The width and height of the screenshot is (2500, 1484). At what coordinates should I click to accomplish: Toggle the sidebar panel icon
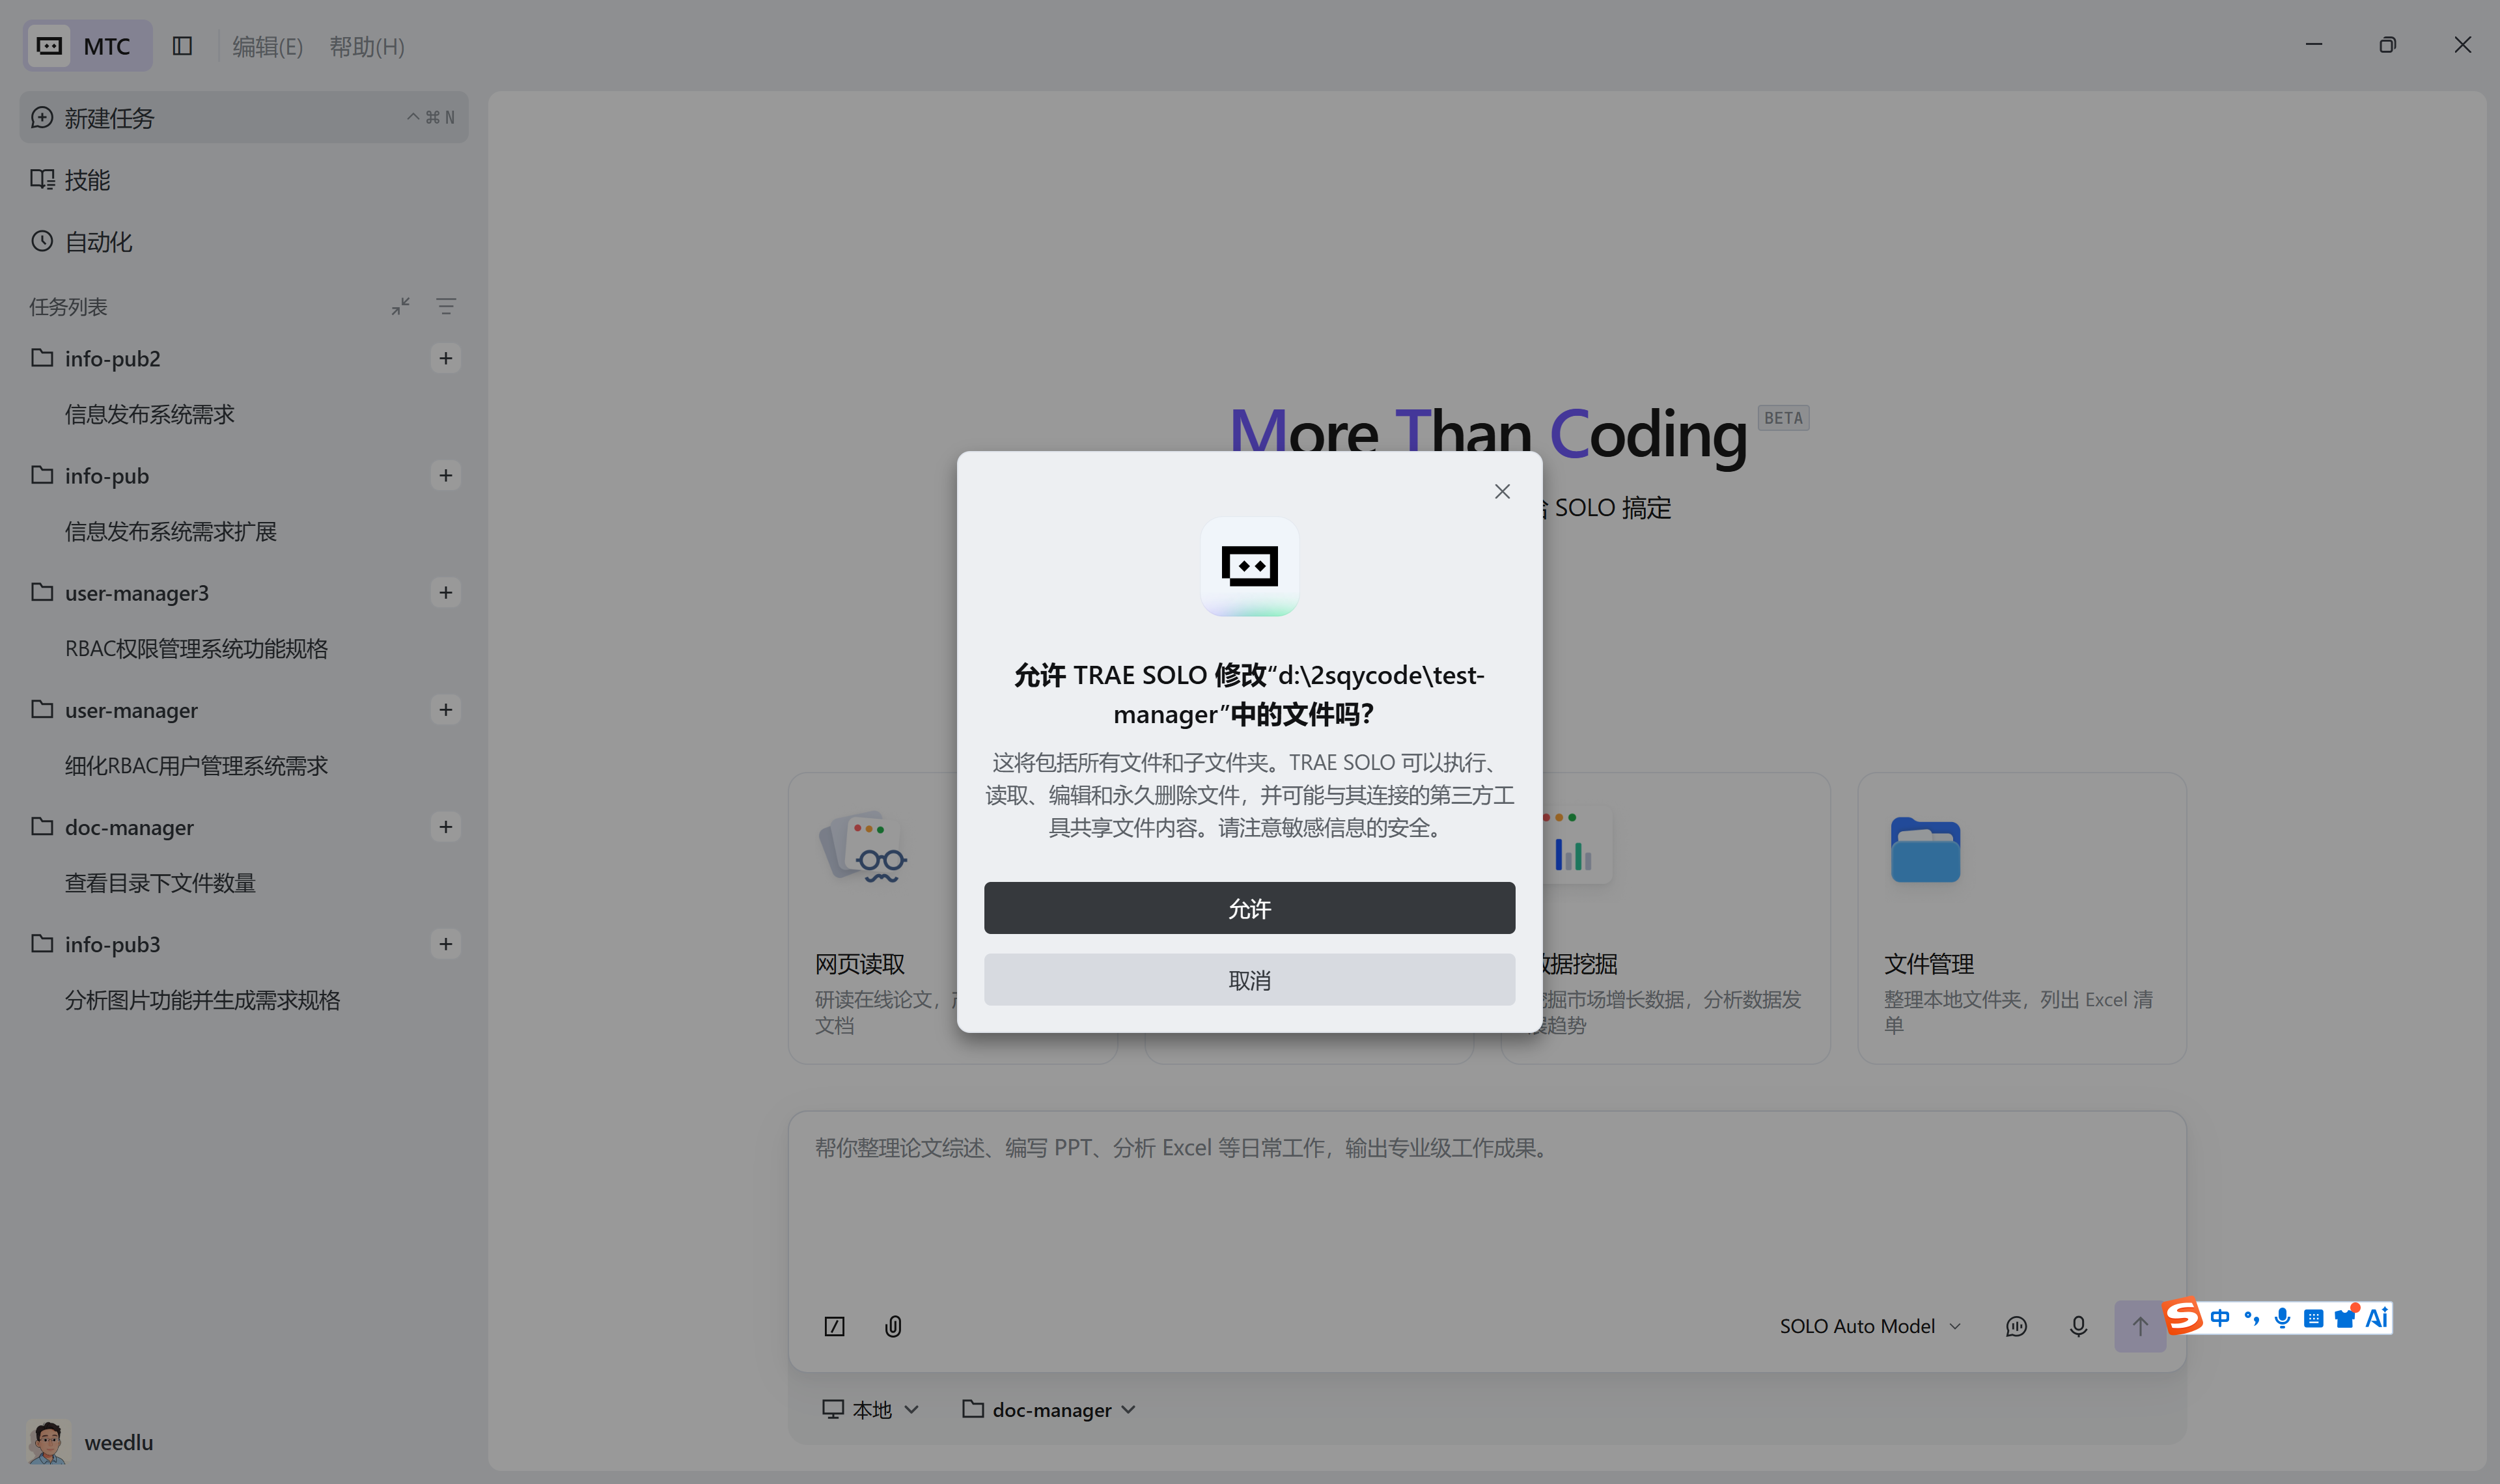182,46
